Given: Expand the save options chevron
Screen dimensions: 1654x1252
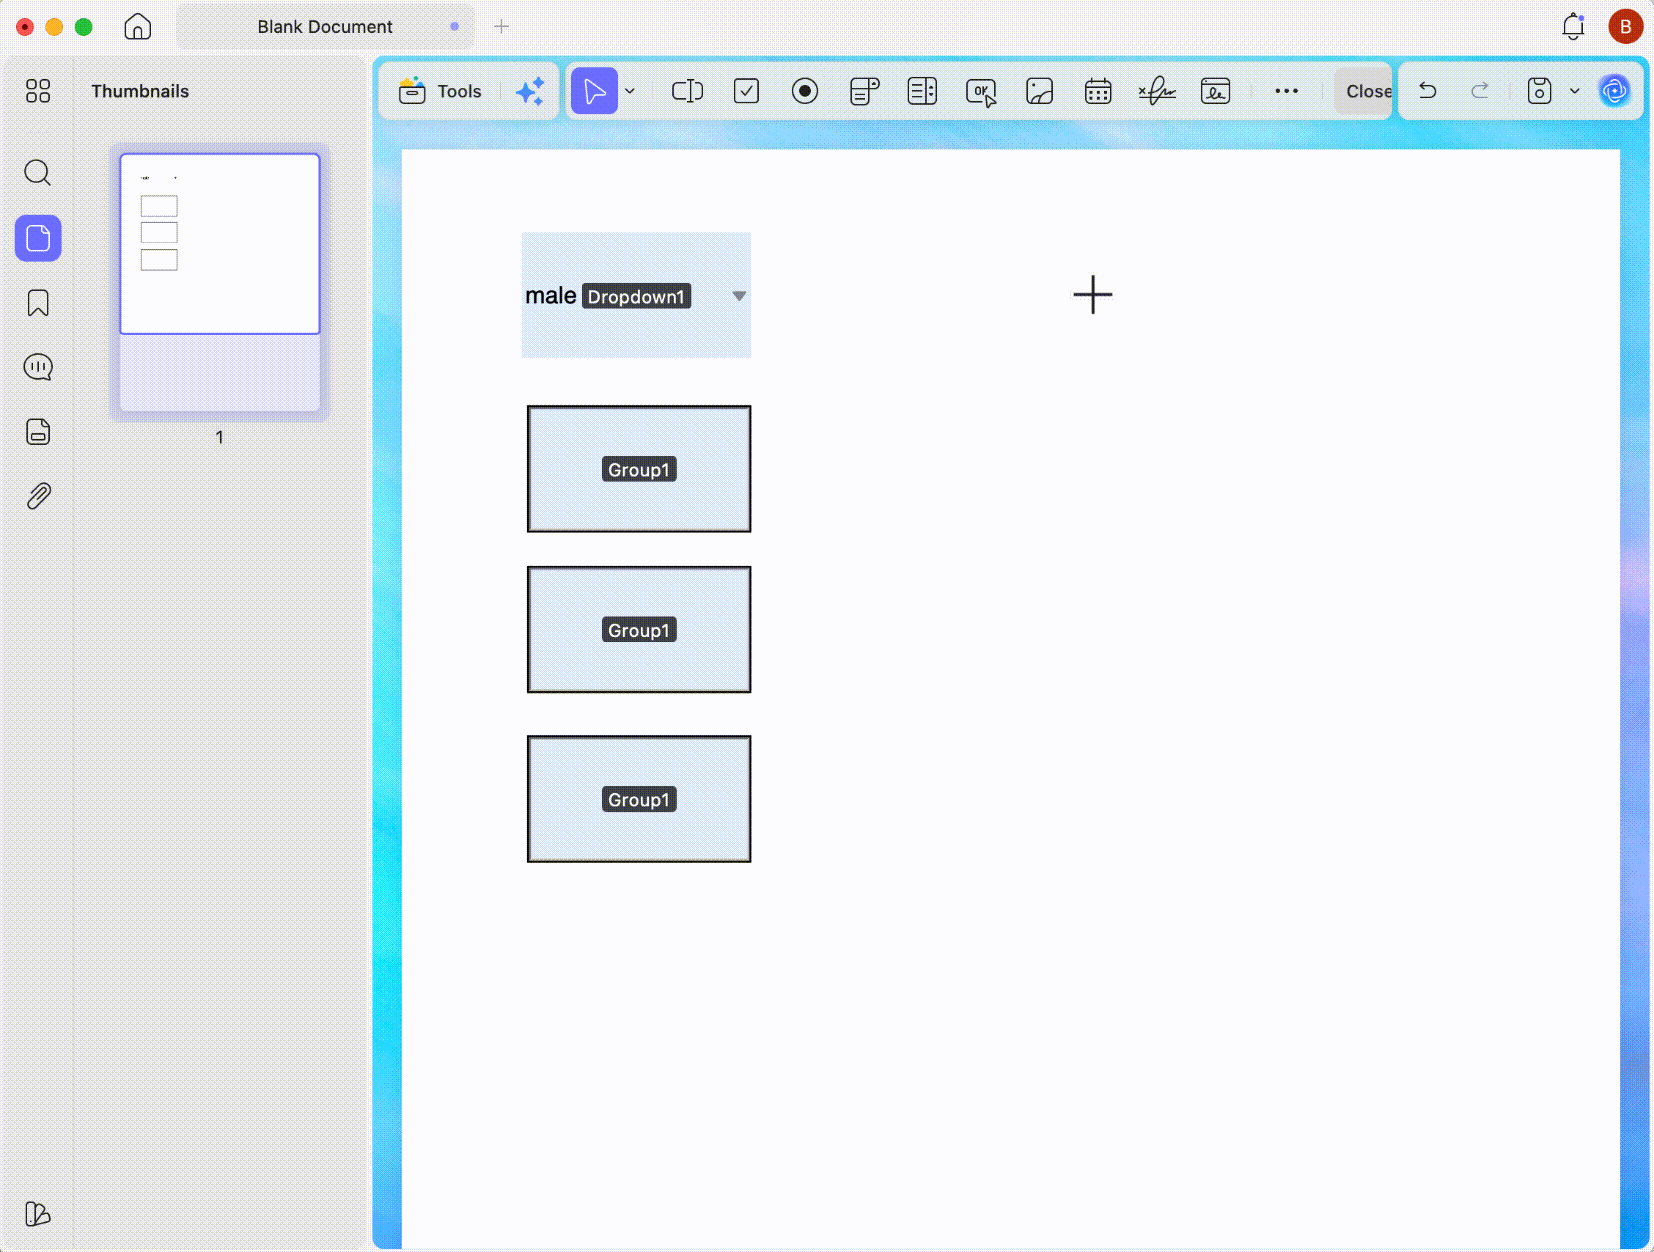Looking at the screenshot, I should 1575,91.
